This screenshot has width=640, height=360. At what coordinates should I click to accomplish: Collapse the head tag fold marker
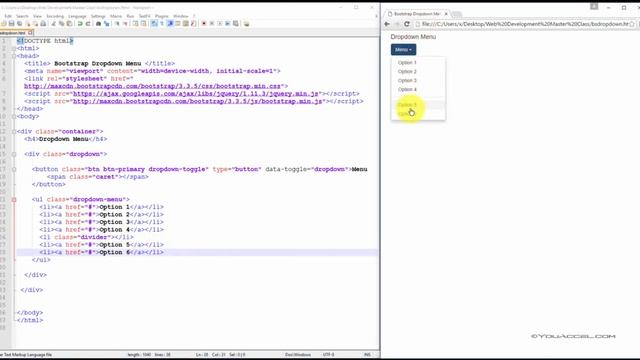point(14,56)
